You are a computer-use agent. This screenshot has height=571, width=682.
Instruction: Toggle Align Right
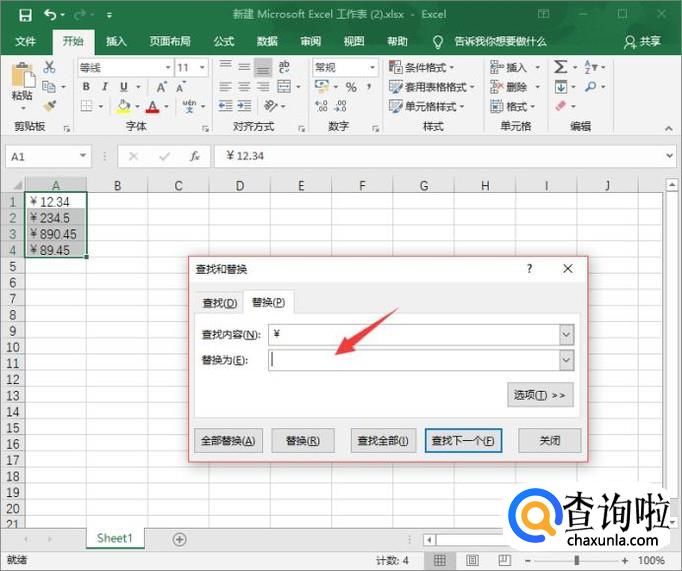(263, 87)
